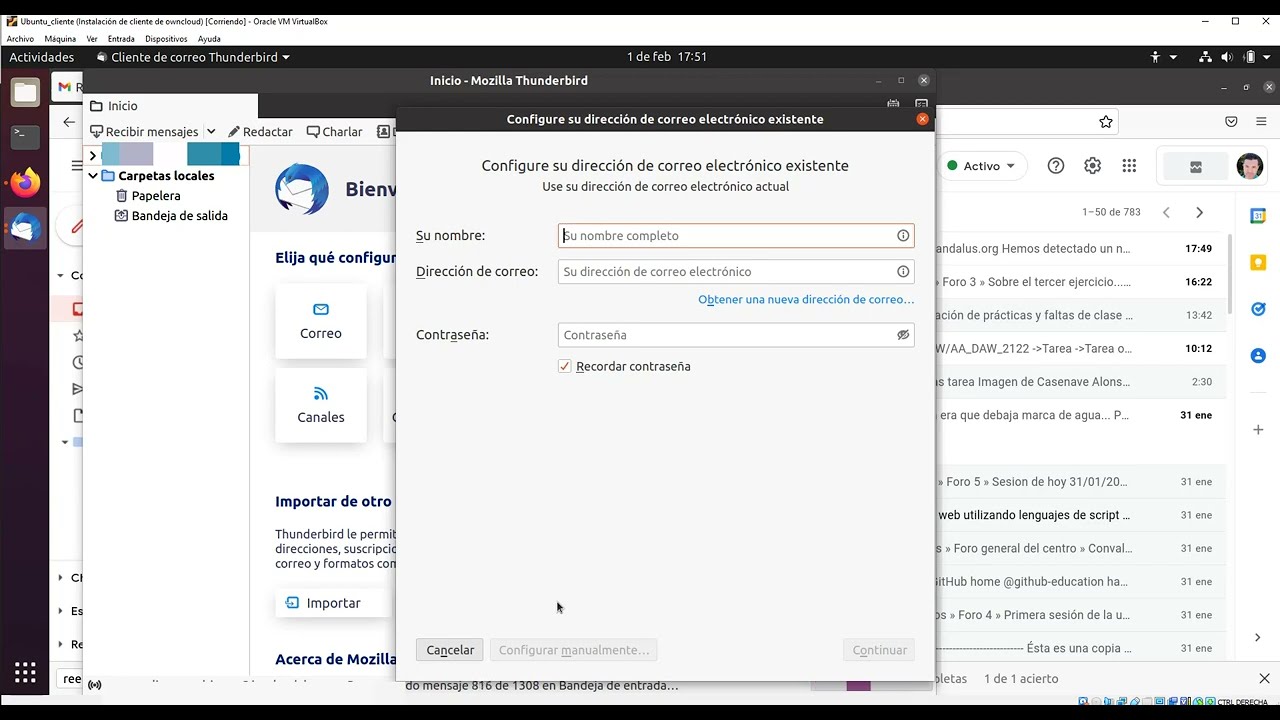Click Recibir mensajes in Thunderbird toolbar
Screen dimensions: 1280x720
(x=144, y=132)
